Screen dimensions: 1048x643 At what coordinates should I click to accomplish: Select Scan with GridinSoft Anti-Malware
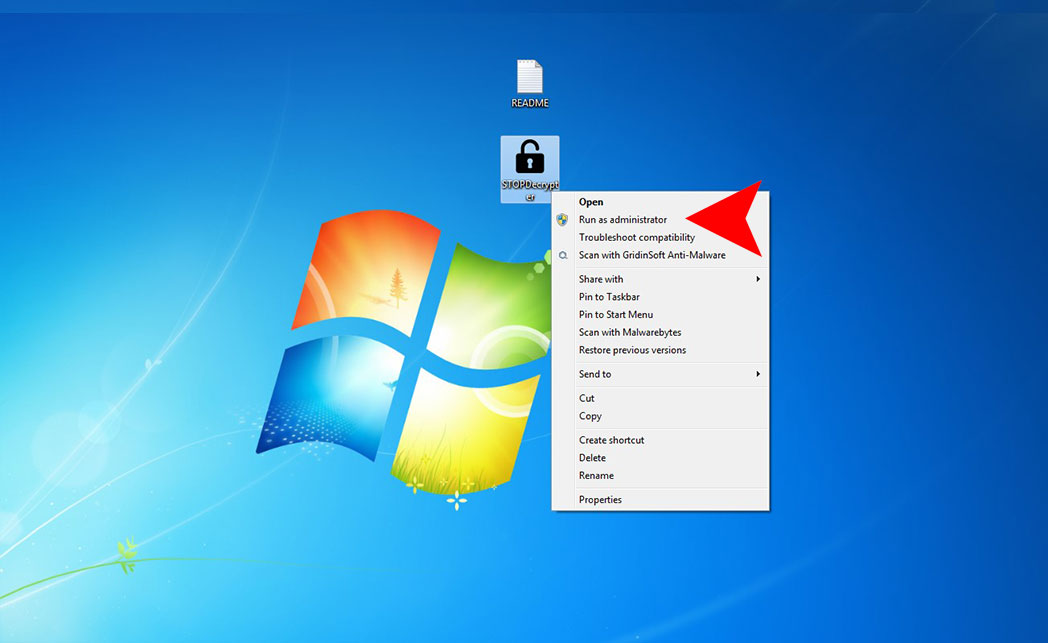652,256
